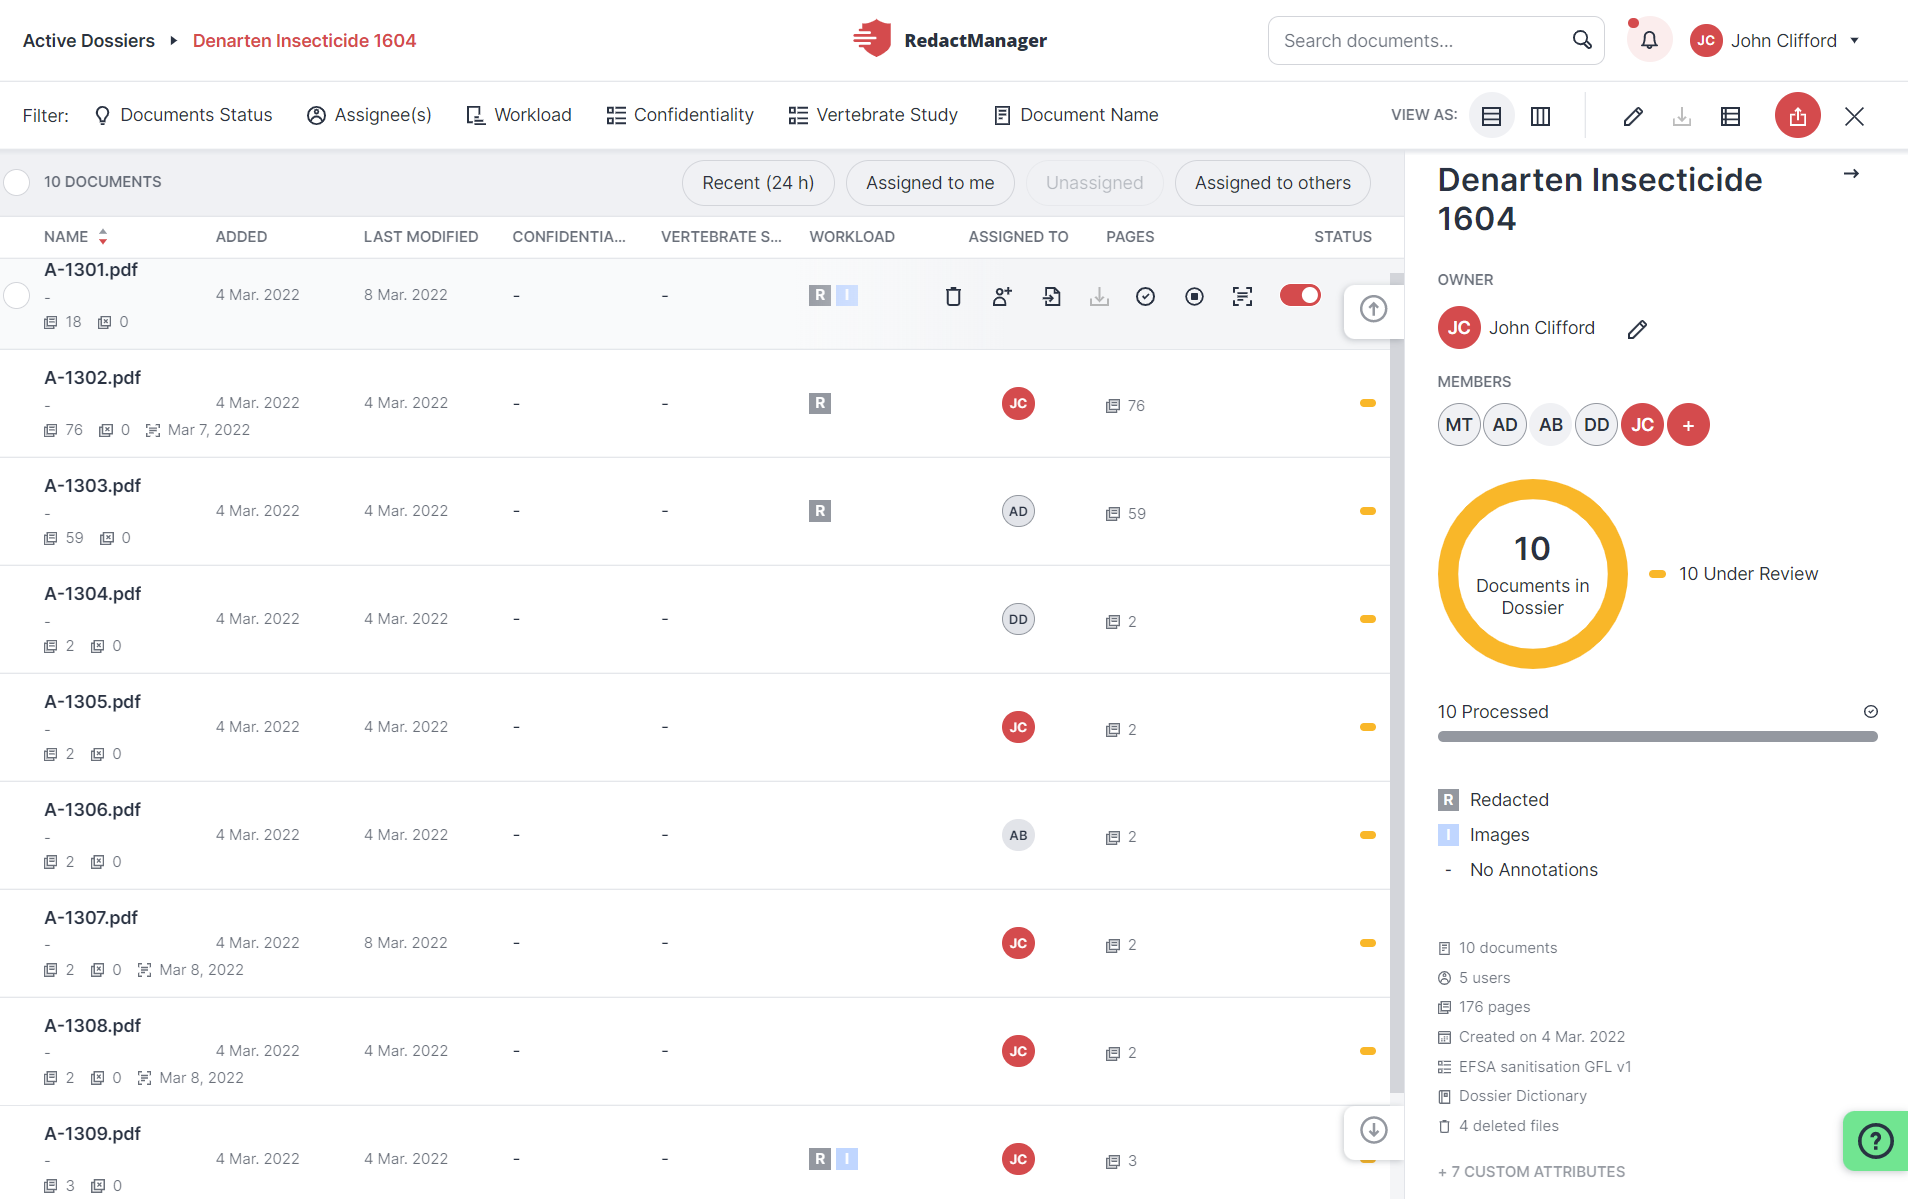The image size is (1908, 1200).
Task: Click the toolbar download dossier icon
Action: coord(1682,116)
